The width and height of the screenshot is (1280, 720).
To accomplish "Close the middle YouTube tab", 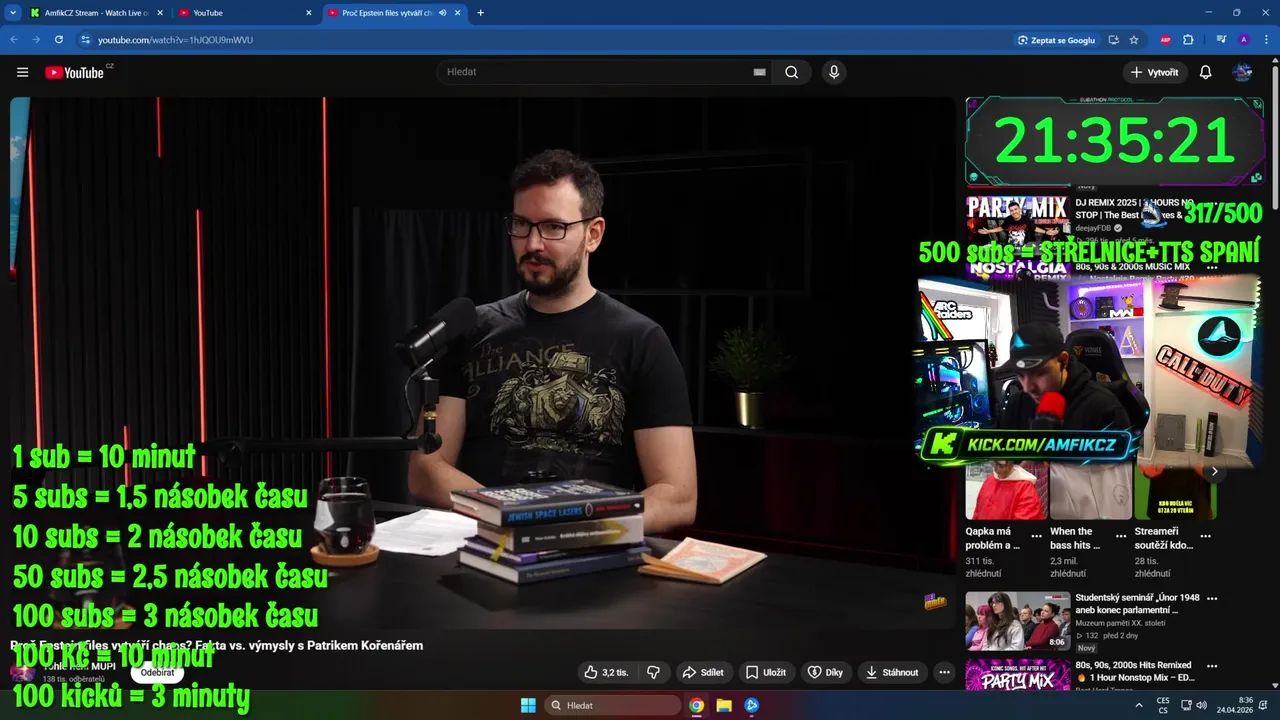I will (x=309, y=13).
